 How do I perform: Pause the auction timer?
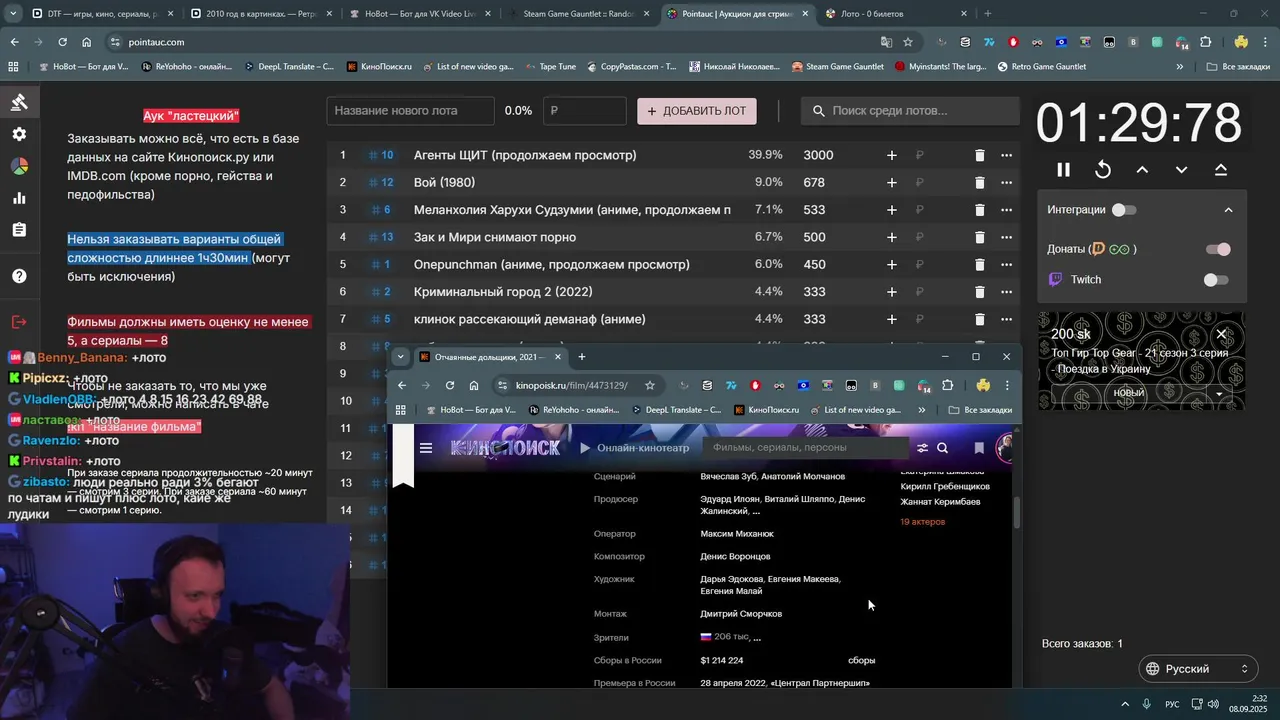pyautogui.click(x=1064, y=170)
